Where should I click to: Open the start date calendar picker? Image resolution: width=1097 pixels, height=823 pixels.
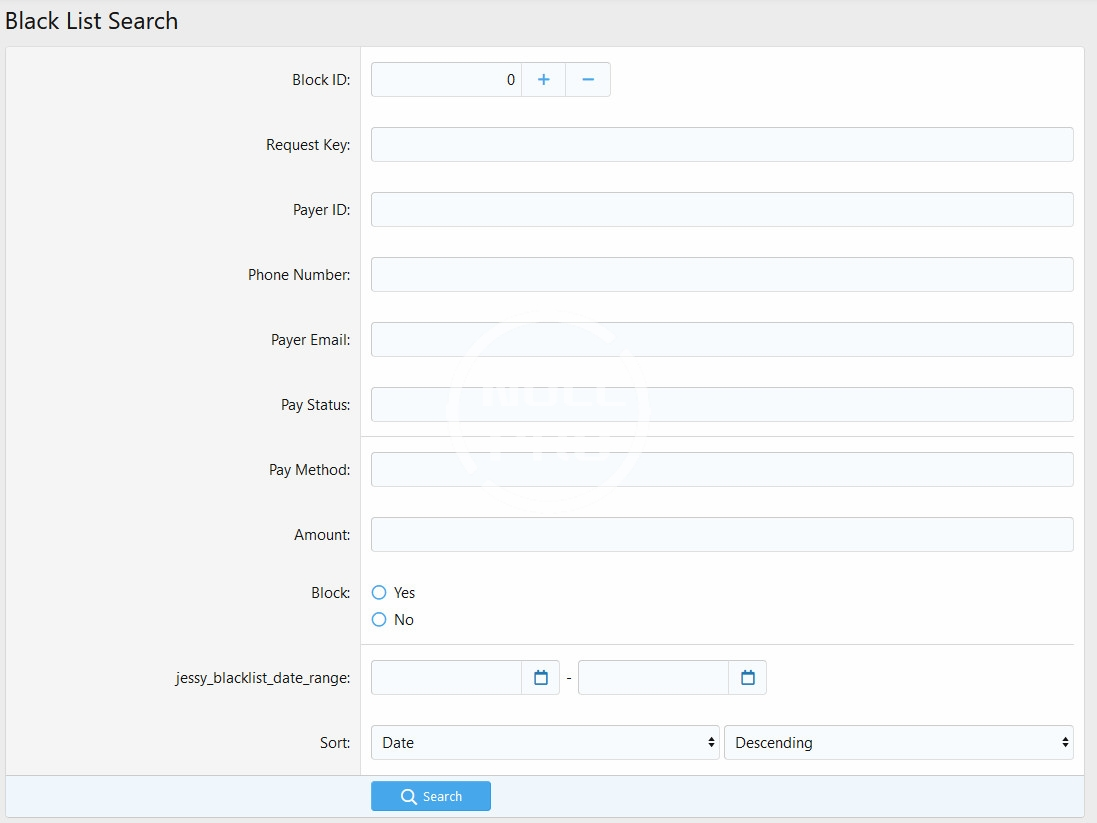coord(541,678)
